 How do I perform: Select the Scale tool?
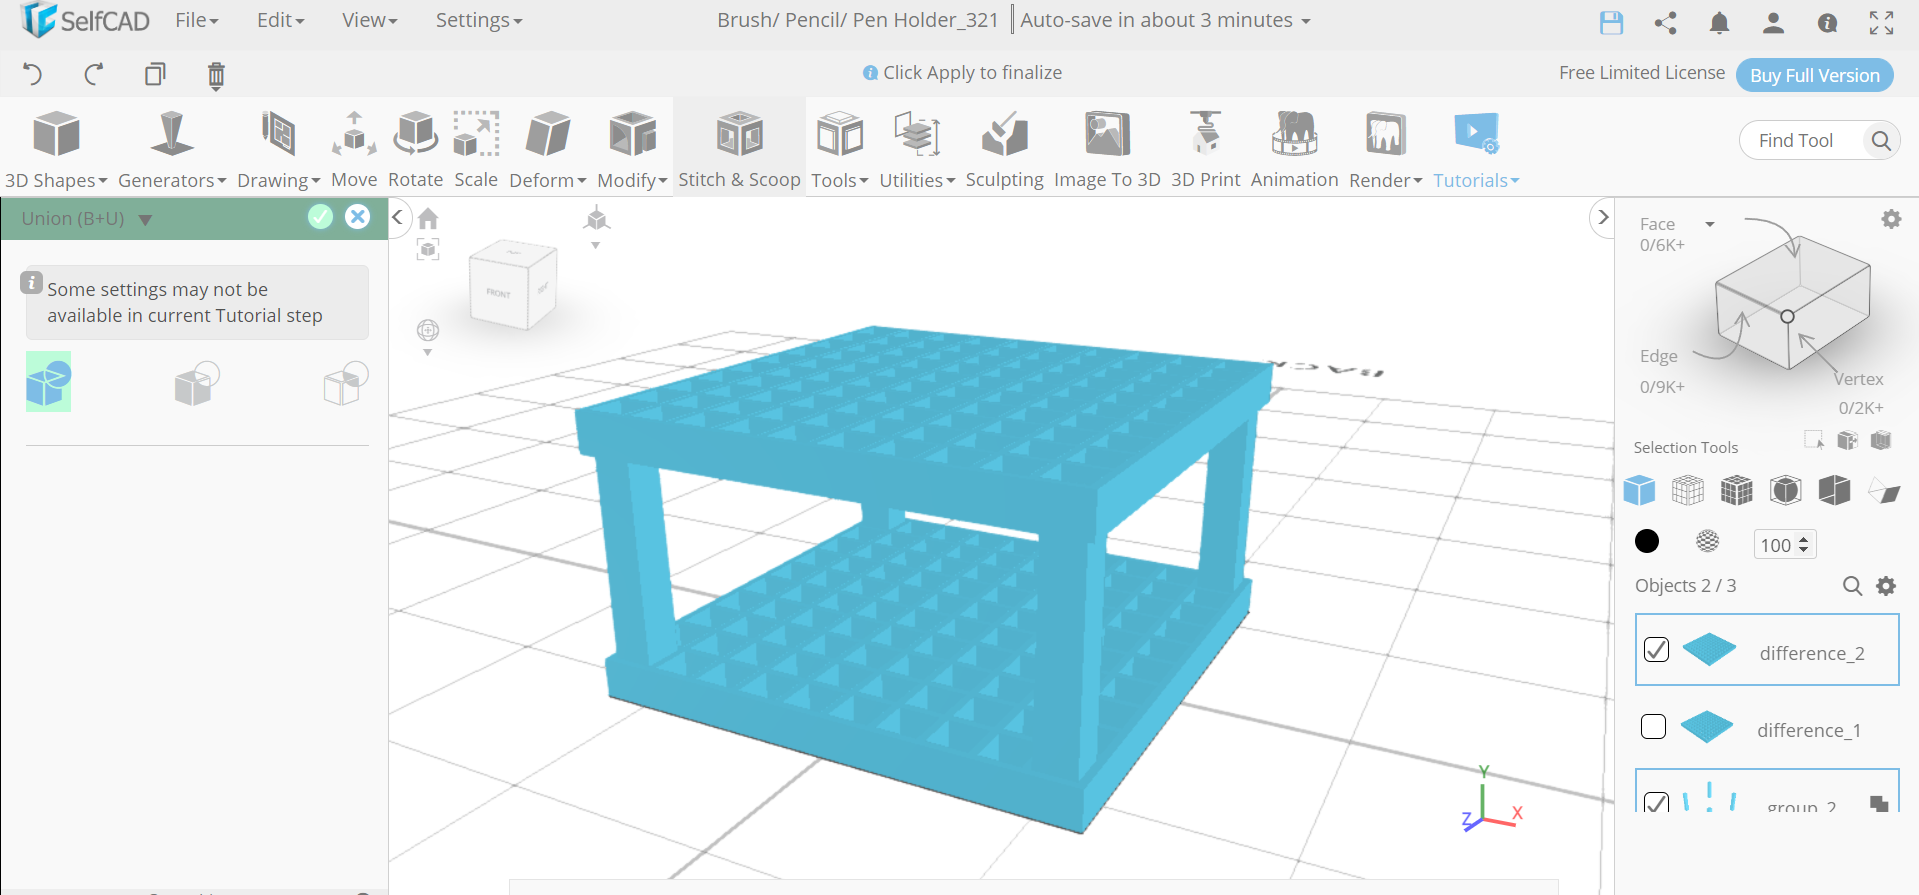pyautogui.click(x=476, y=149)
